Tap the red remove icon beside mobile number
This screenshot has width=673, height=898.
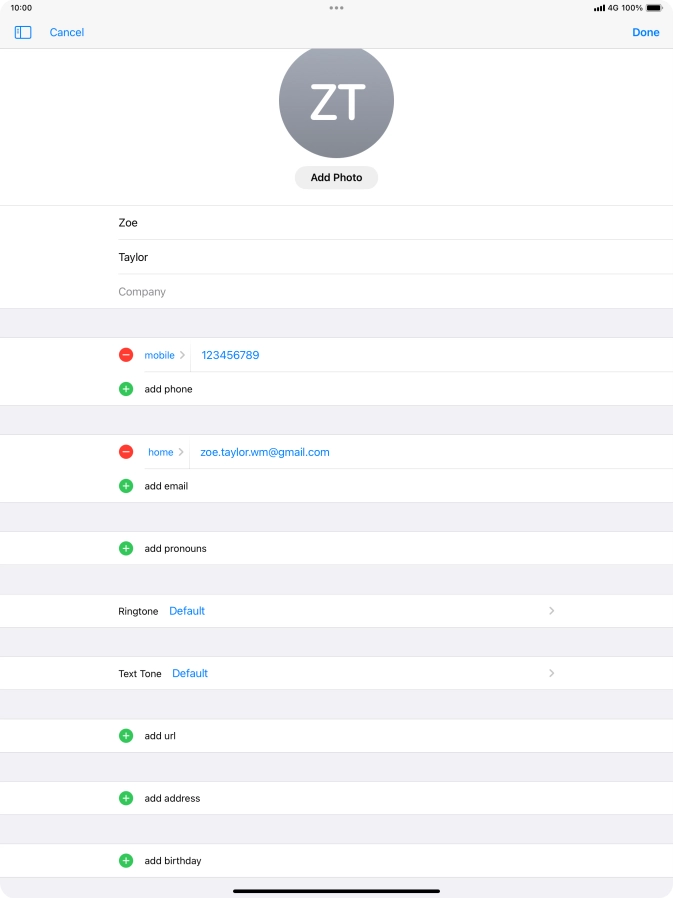(x=126, y=355)
